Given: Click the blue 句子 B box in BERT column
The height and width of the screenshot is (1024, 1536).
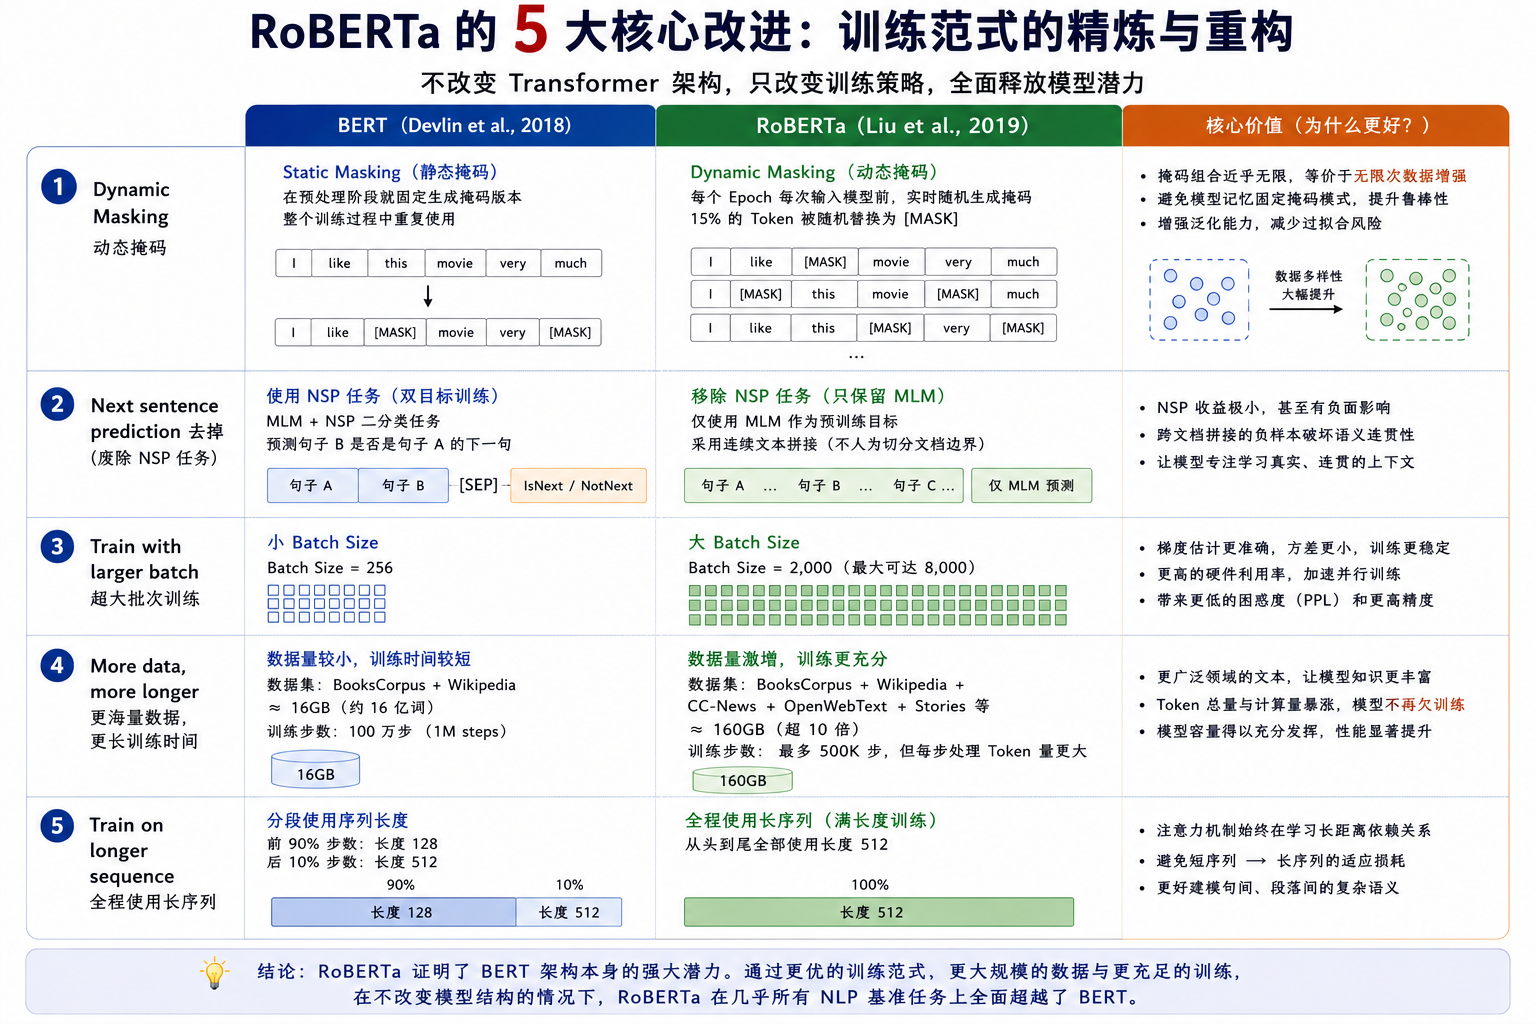Looking at the screenshot, I should (x=403, y=486).
